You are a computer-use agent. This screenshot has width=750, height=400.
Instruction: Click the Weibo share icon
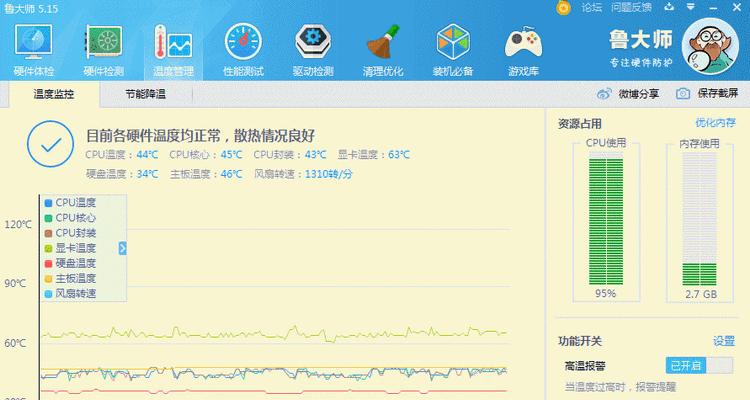click(604, 94)
